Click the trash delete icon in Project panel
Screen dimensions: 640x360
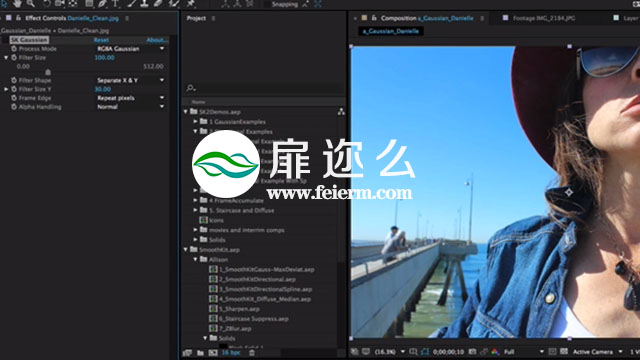tap(252, 353)
